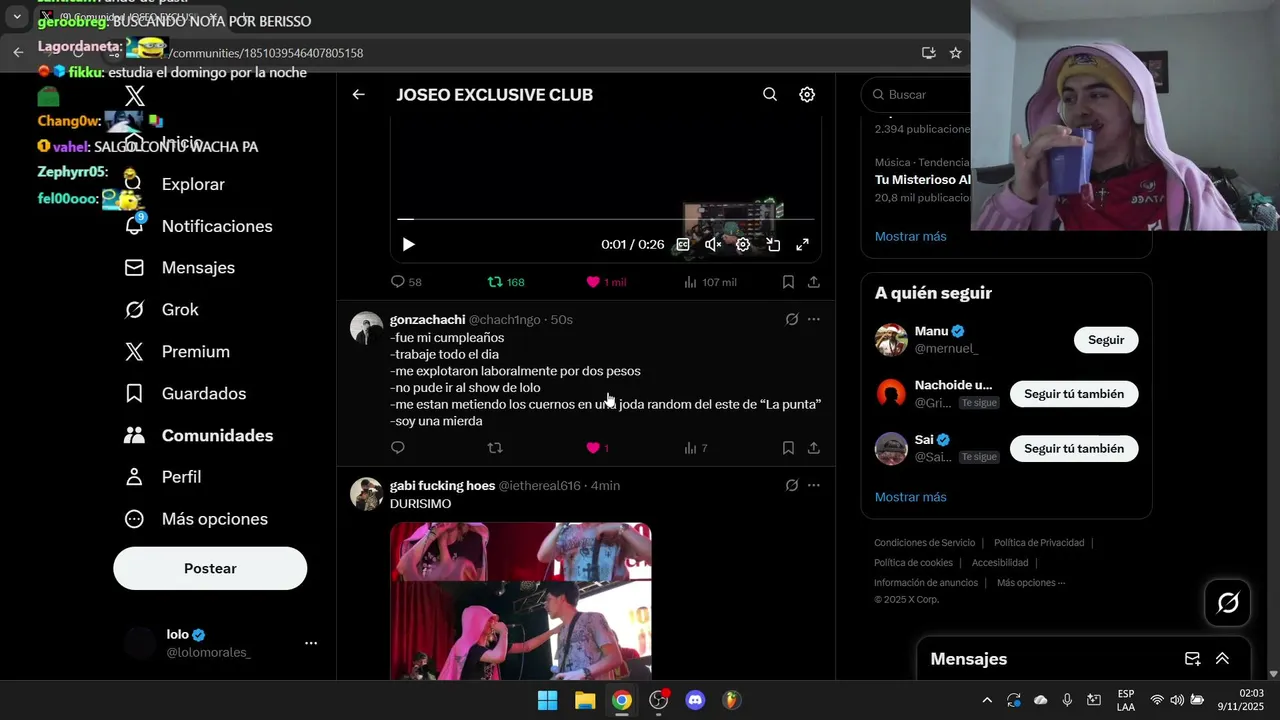
Task: Repost gonzachachi's post
Action: click(495, 448)
